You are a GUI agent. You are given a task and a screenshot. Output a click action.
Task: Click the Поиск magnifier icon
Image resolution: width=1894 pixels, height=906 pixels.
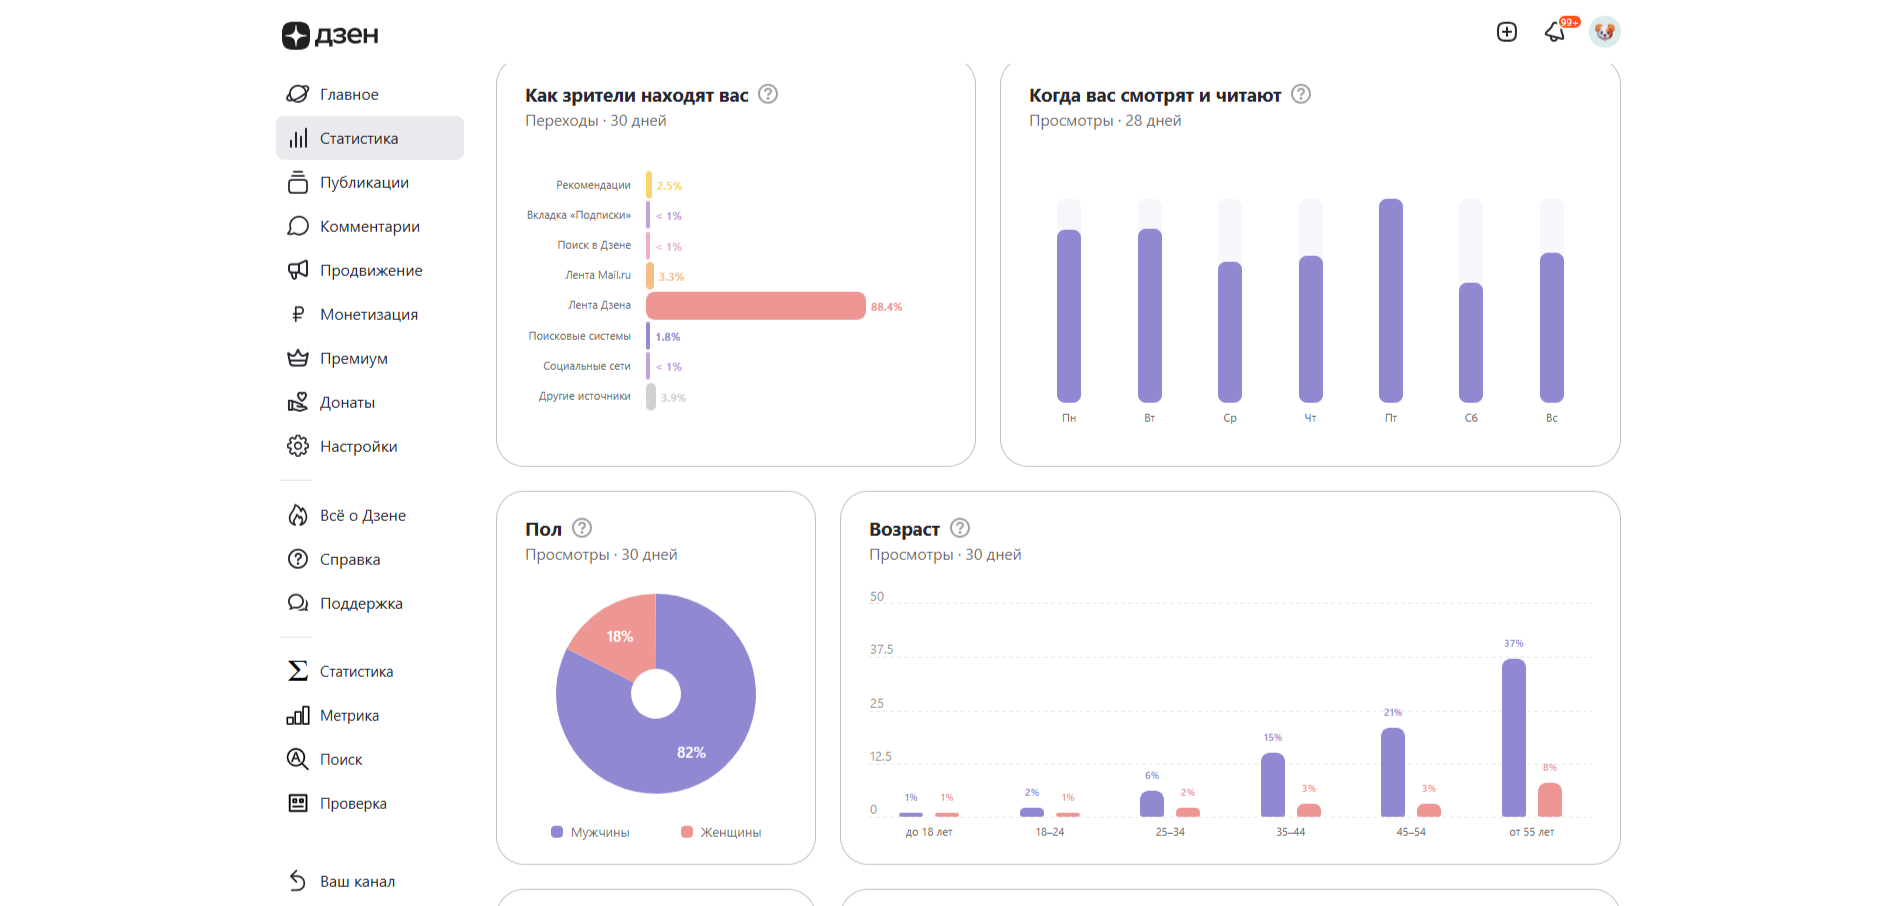coord(298,759)
